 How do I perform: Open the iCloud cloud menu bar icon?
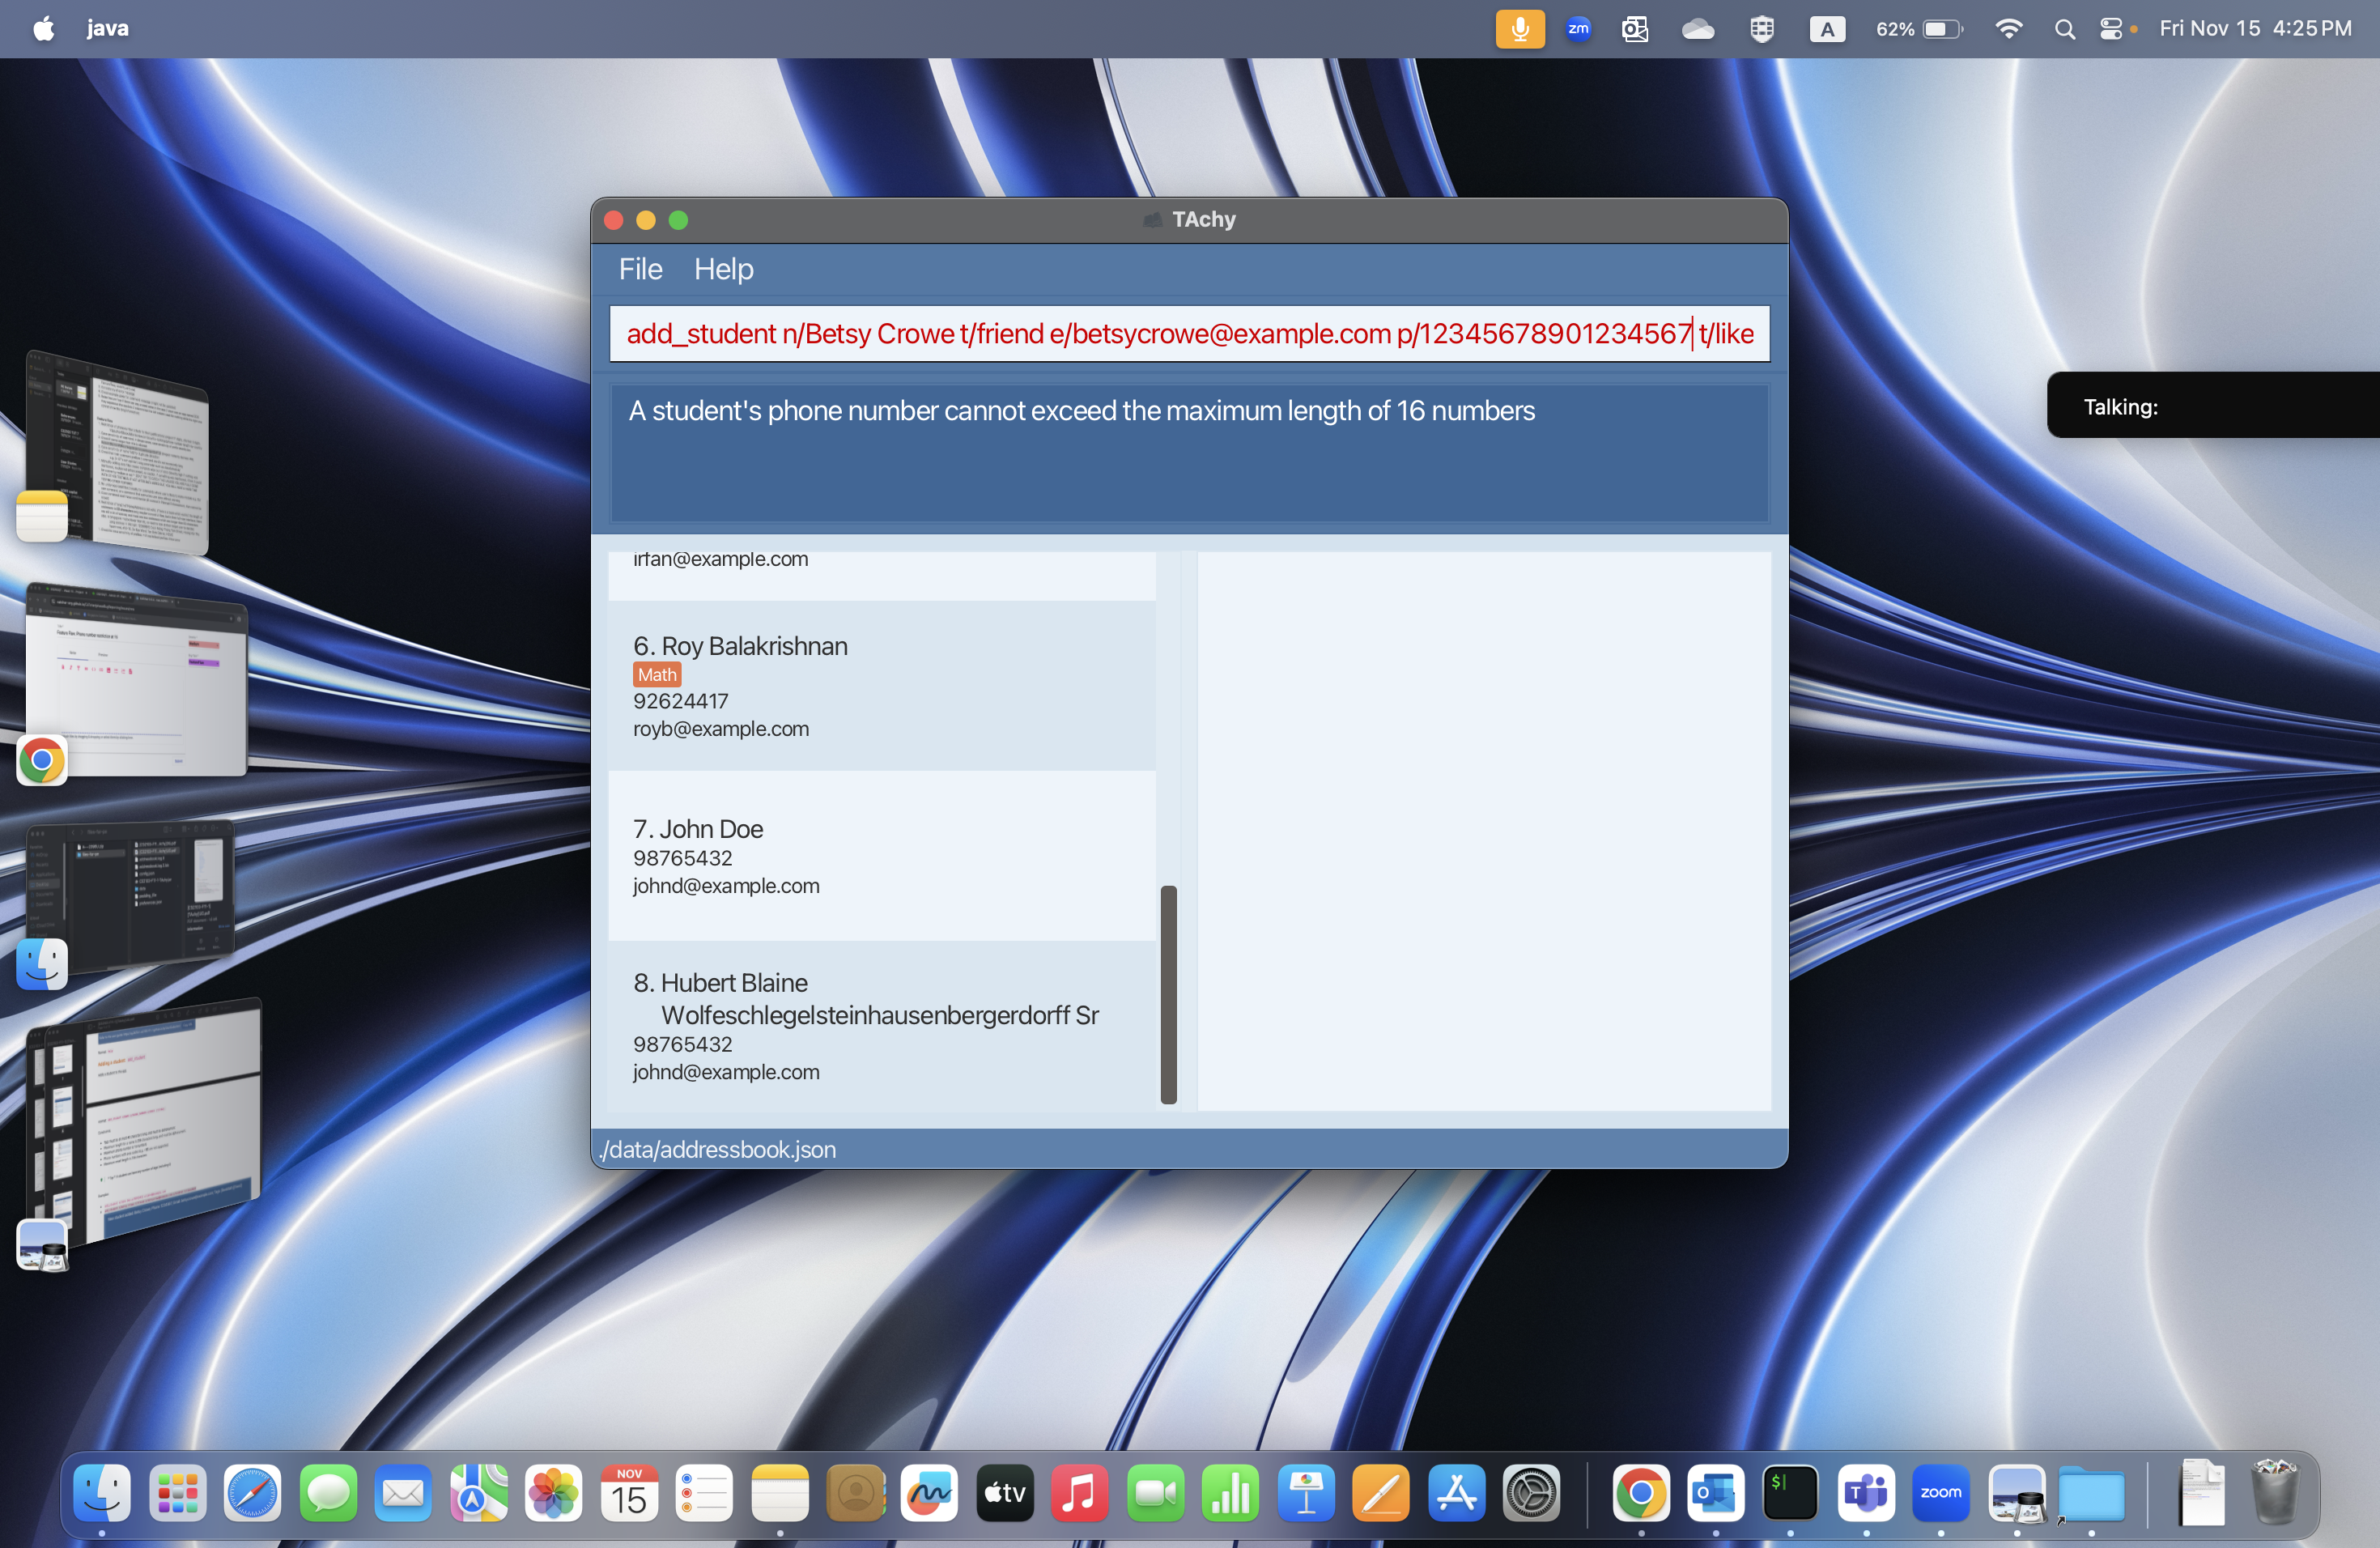(x=1697, y=28)
